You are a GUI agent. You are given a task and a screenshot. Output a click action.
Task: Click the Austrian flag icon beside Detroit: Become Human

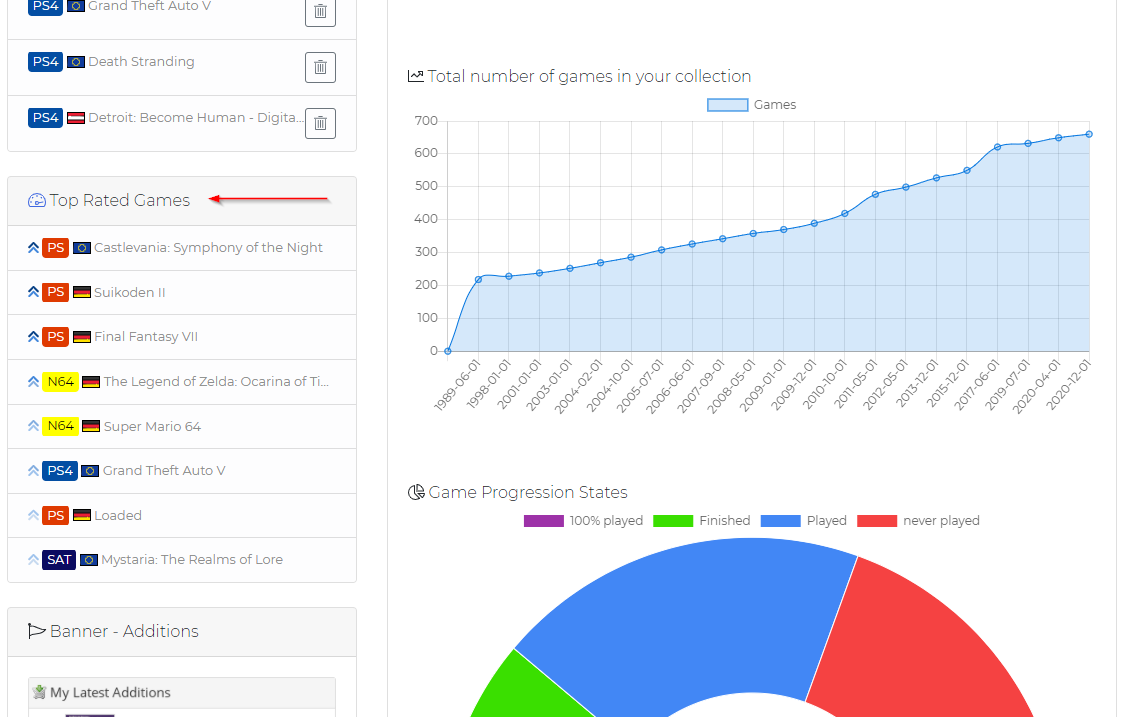pyautogui.click(x=76, y=118)
